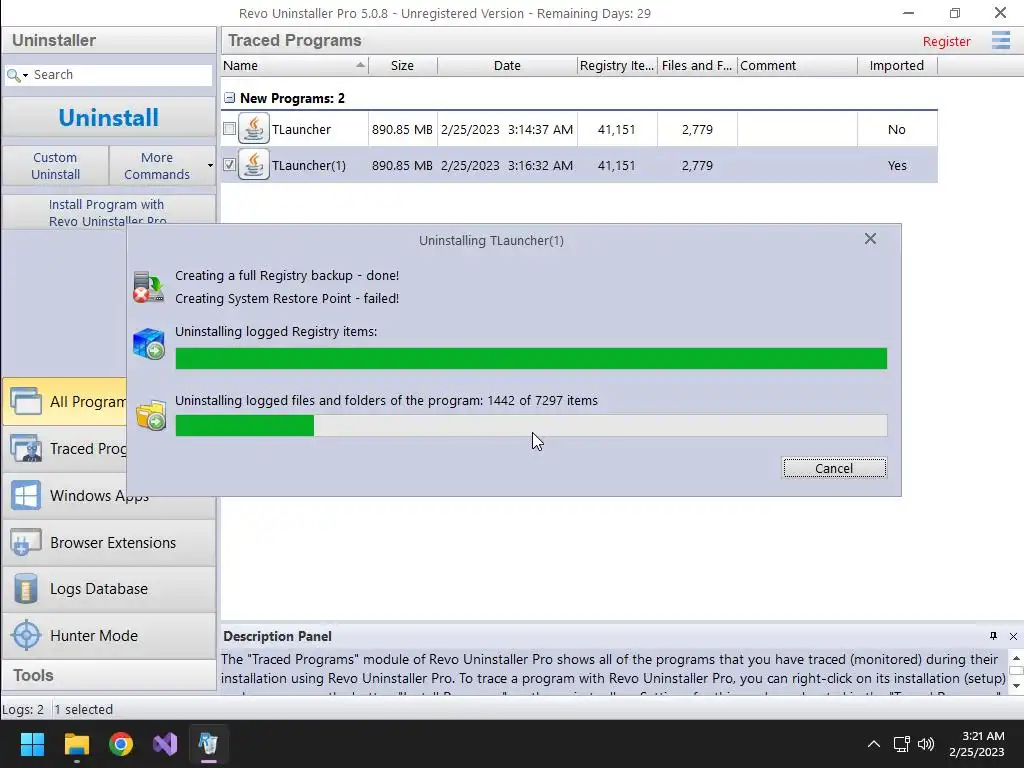This screenshot has height=768, width=1024.
Task: Sort by the Size column
Action: [402, 65]
